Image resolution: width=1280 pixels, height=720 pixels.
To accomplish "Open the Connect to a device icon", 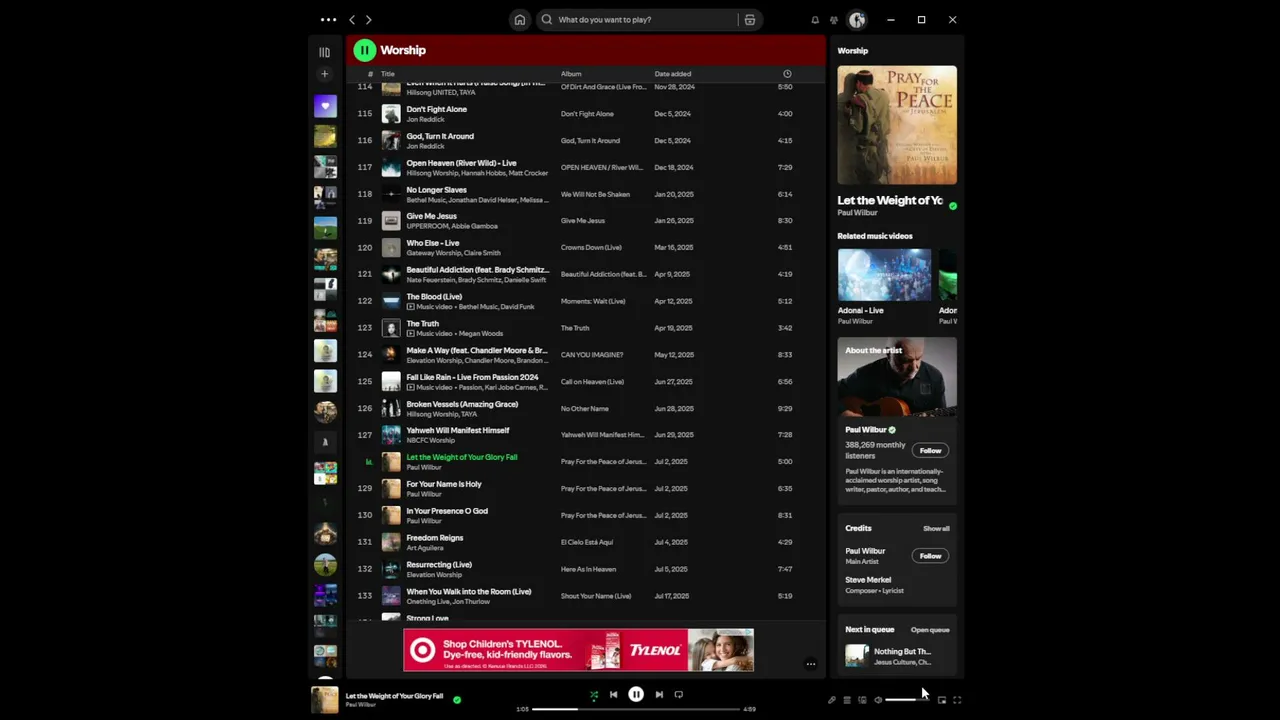I will tap(862, 700).
